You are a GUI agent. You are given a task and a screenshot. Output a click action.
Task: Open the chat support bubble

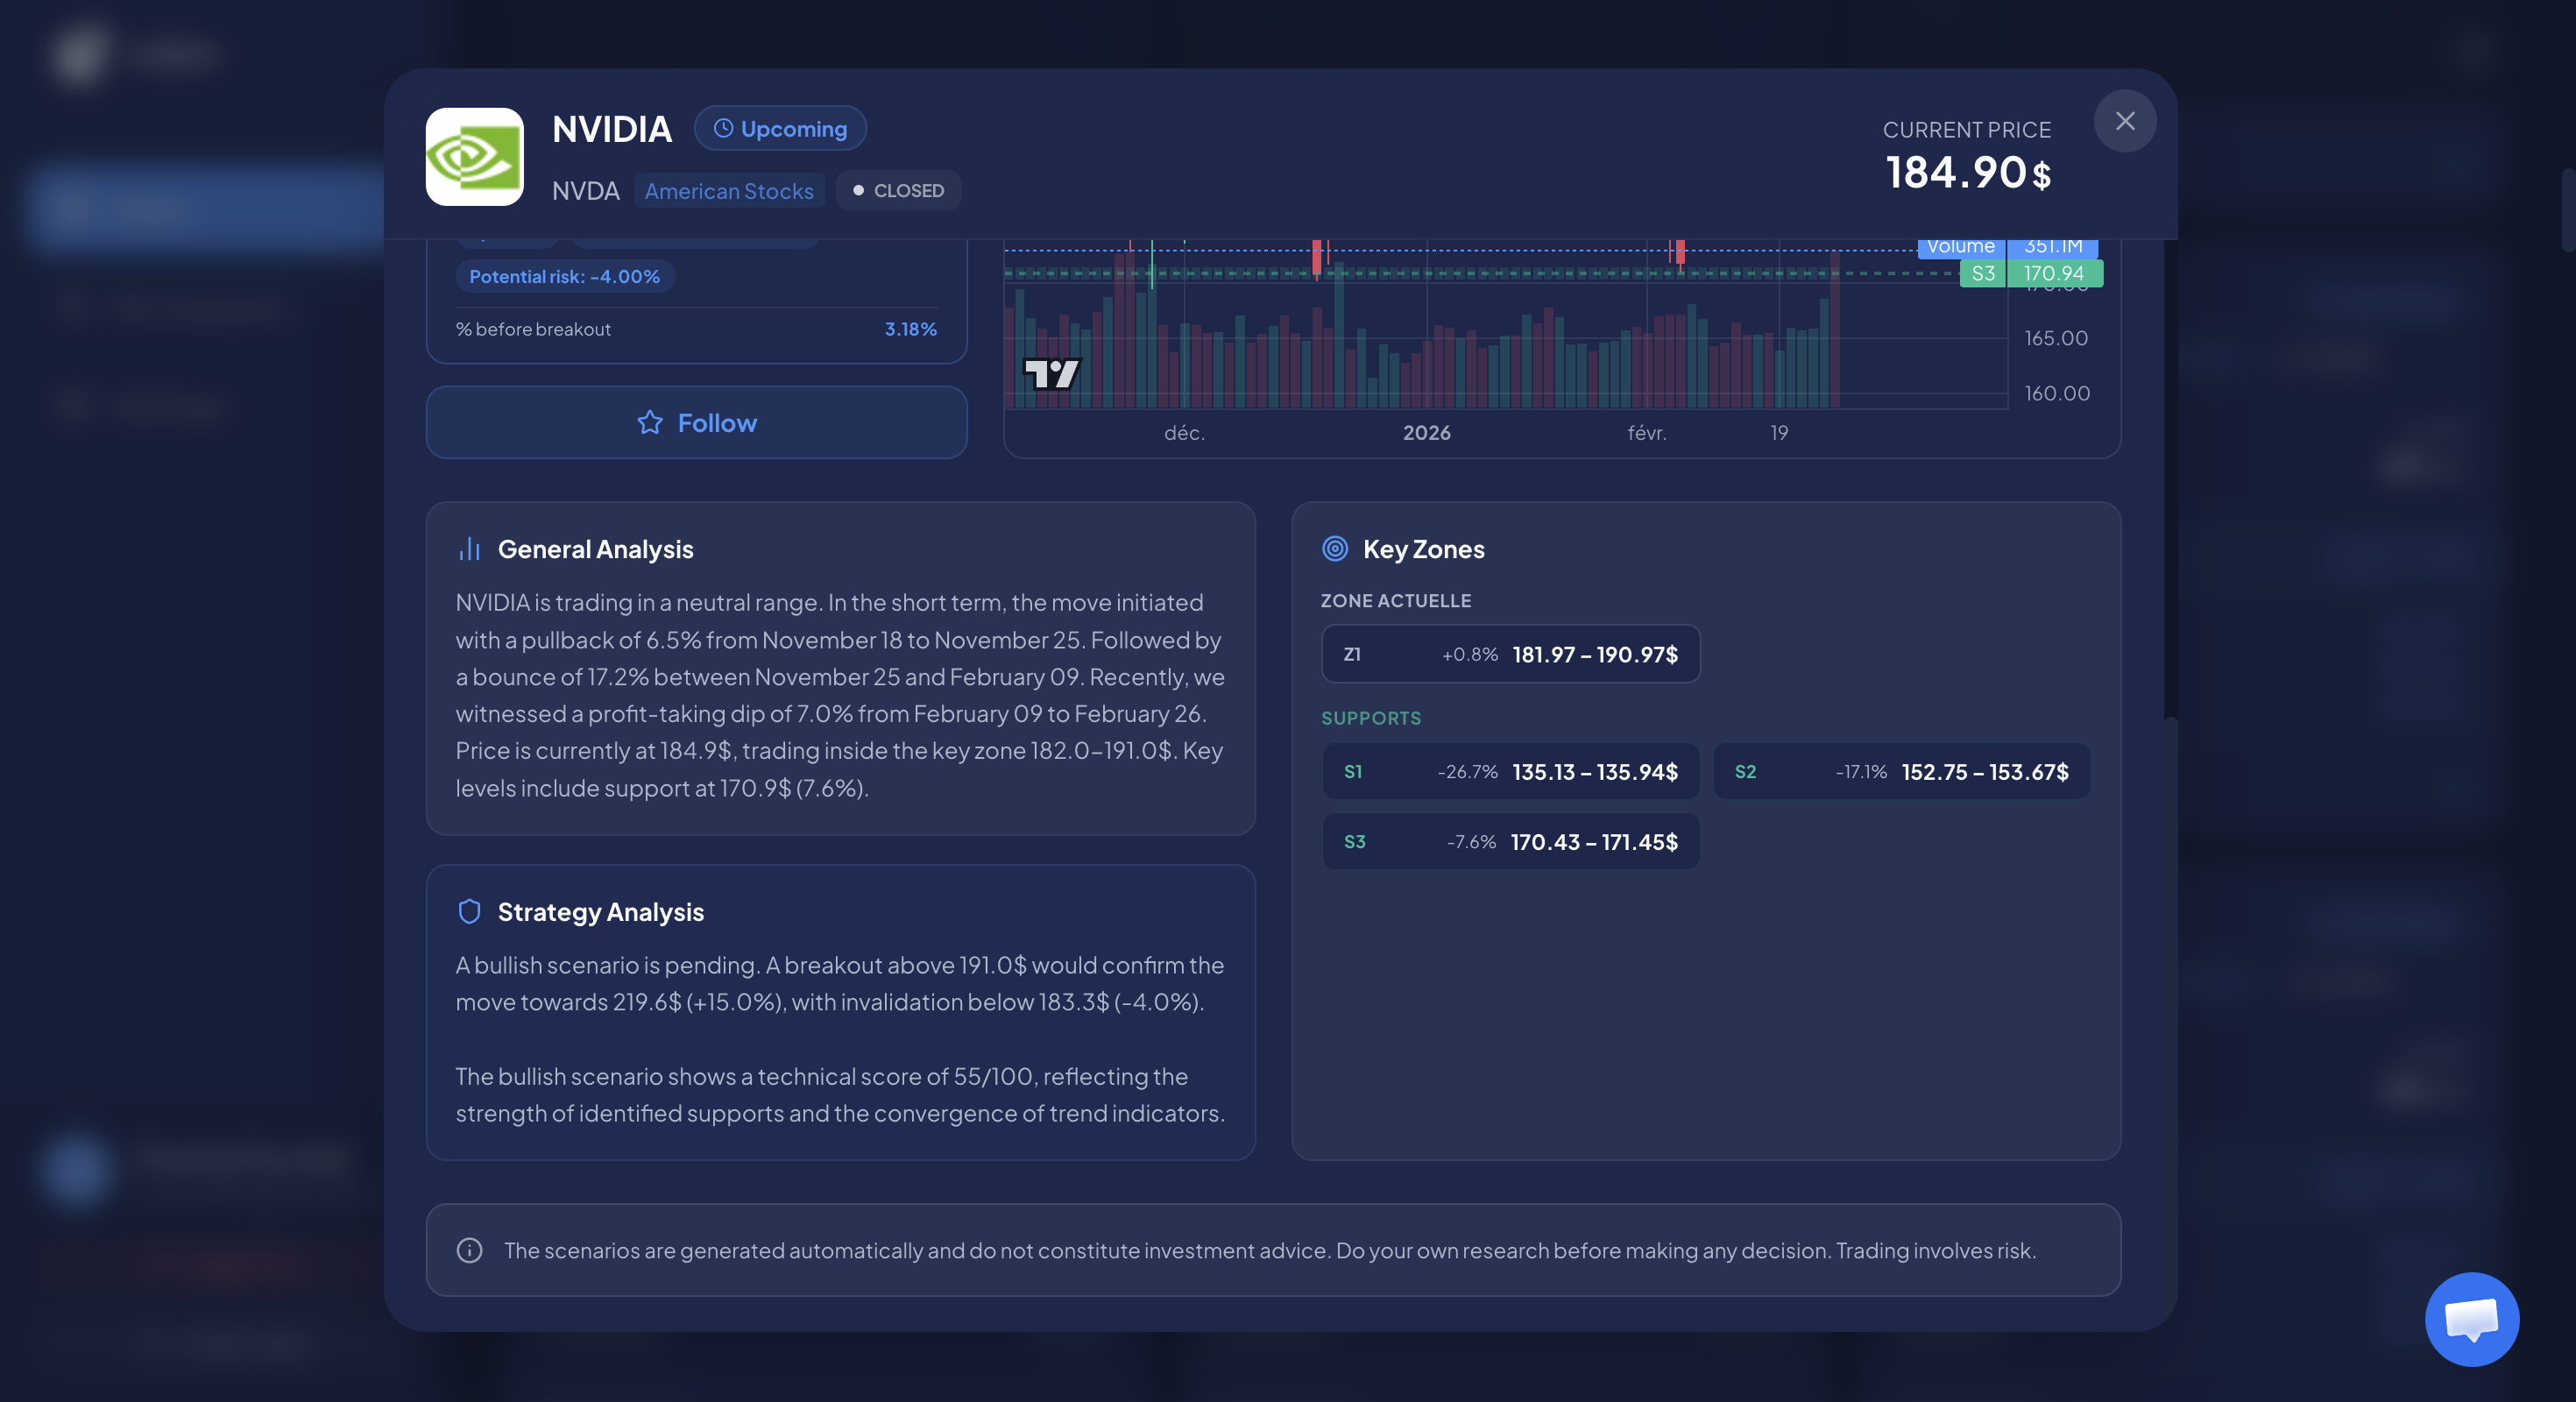coord(2471,1320)
